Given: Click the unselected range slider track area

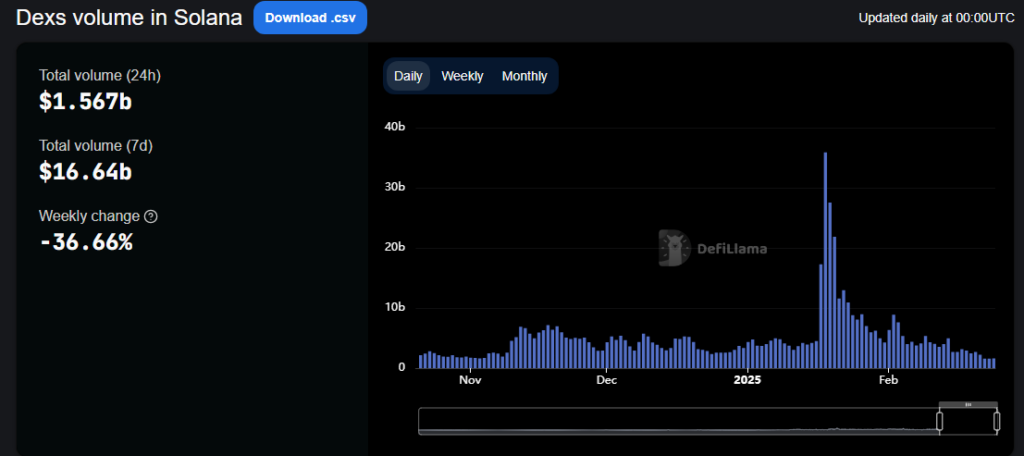Looking at the screenshot, I should [x=680, y=422].
